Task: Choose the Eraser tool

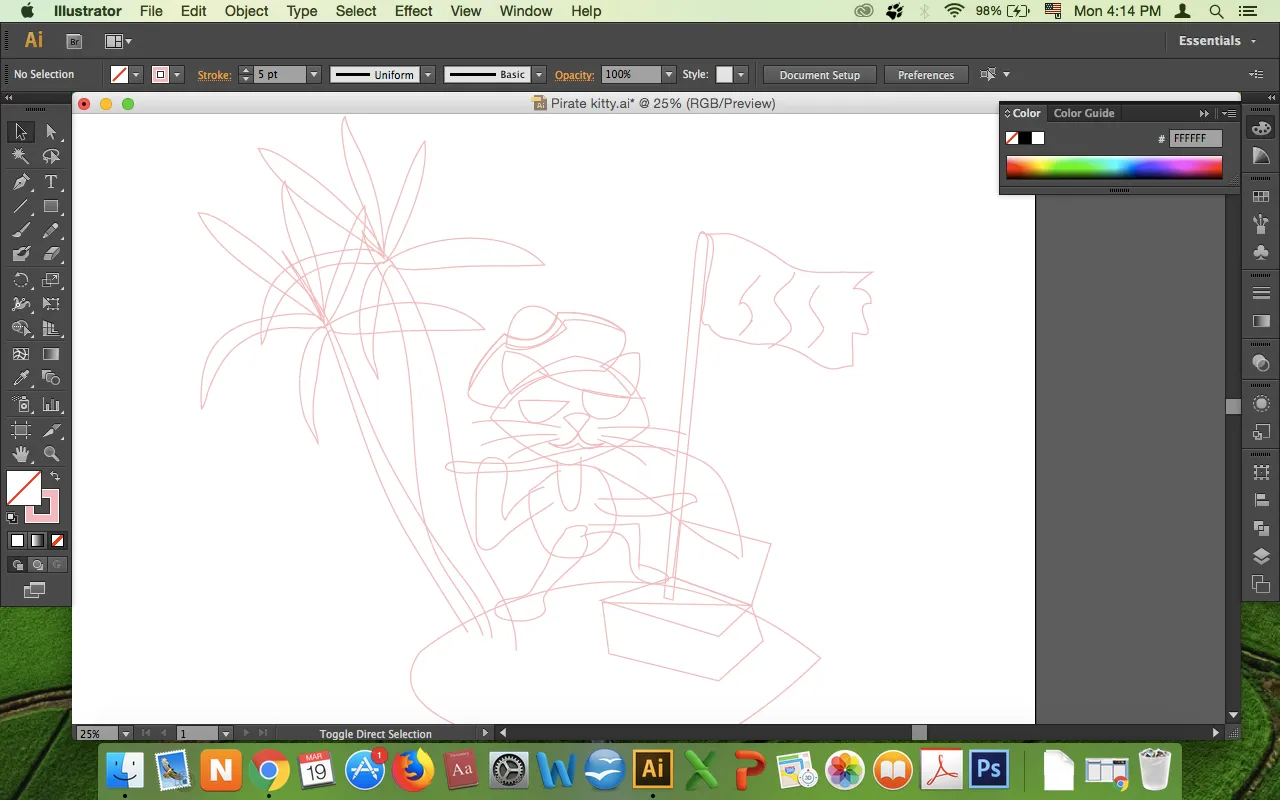Action: pos(52,255)
